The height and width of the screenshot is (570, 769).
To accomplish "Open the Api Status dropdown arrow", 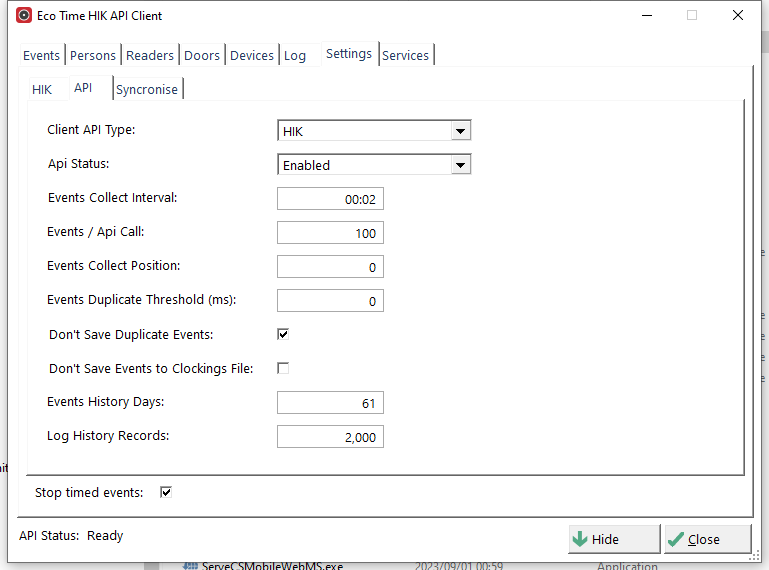I will pos(460,165).
